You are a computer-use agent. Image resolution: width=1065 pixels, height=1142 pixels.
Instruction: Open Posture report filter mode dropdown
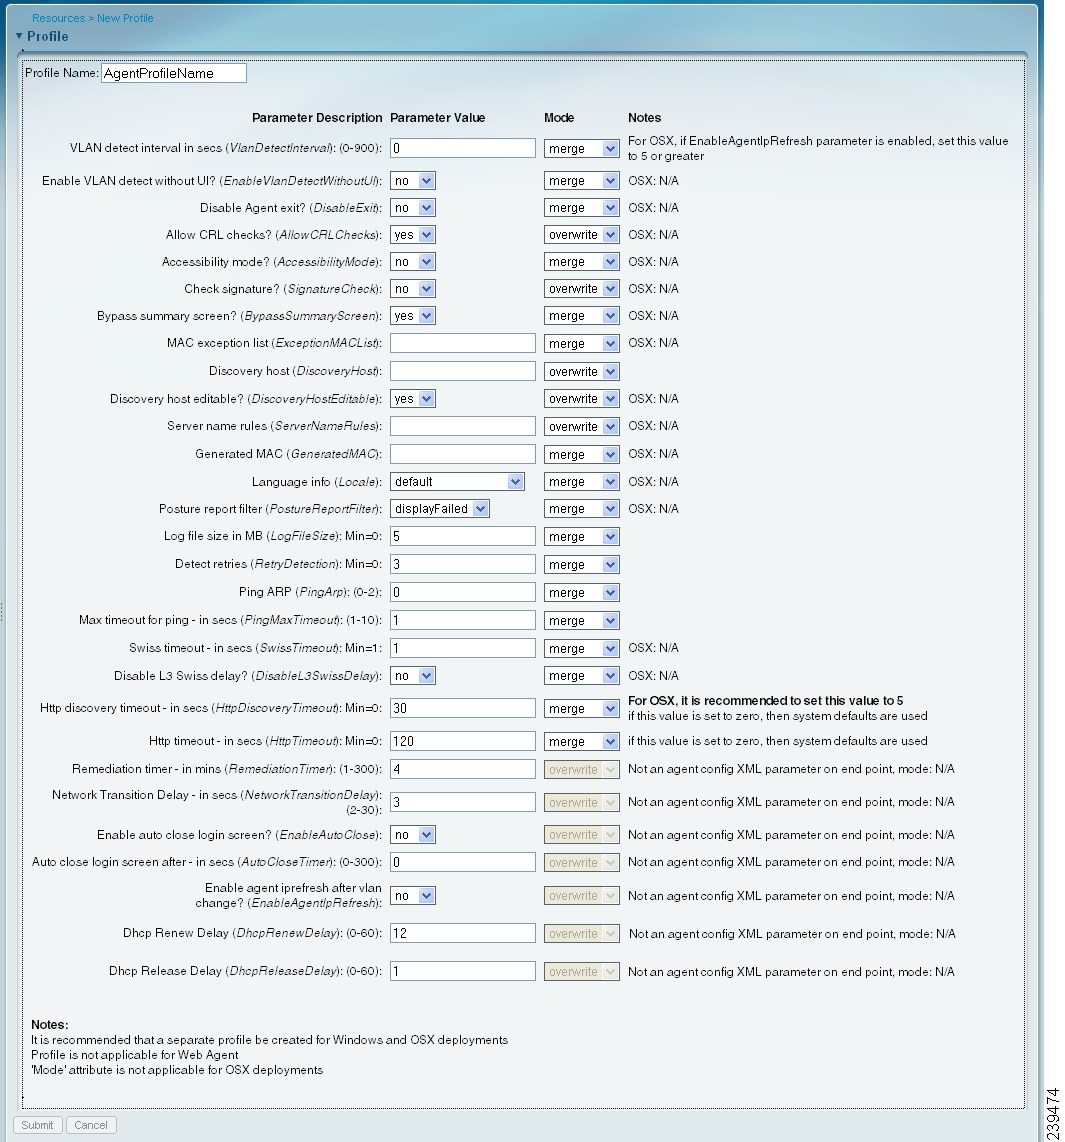(x=581, y=508)
